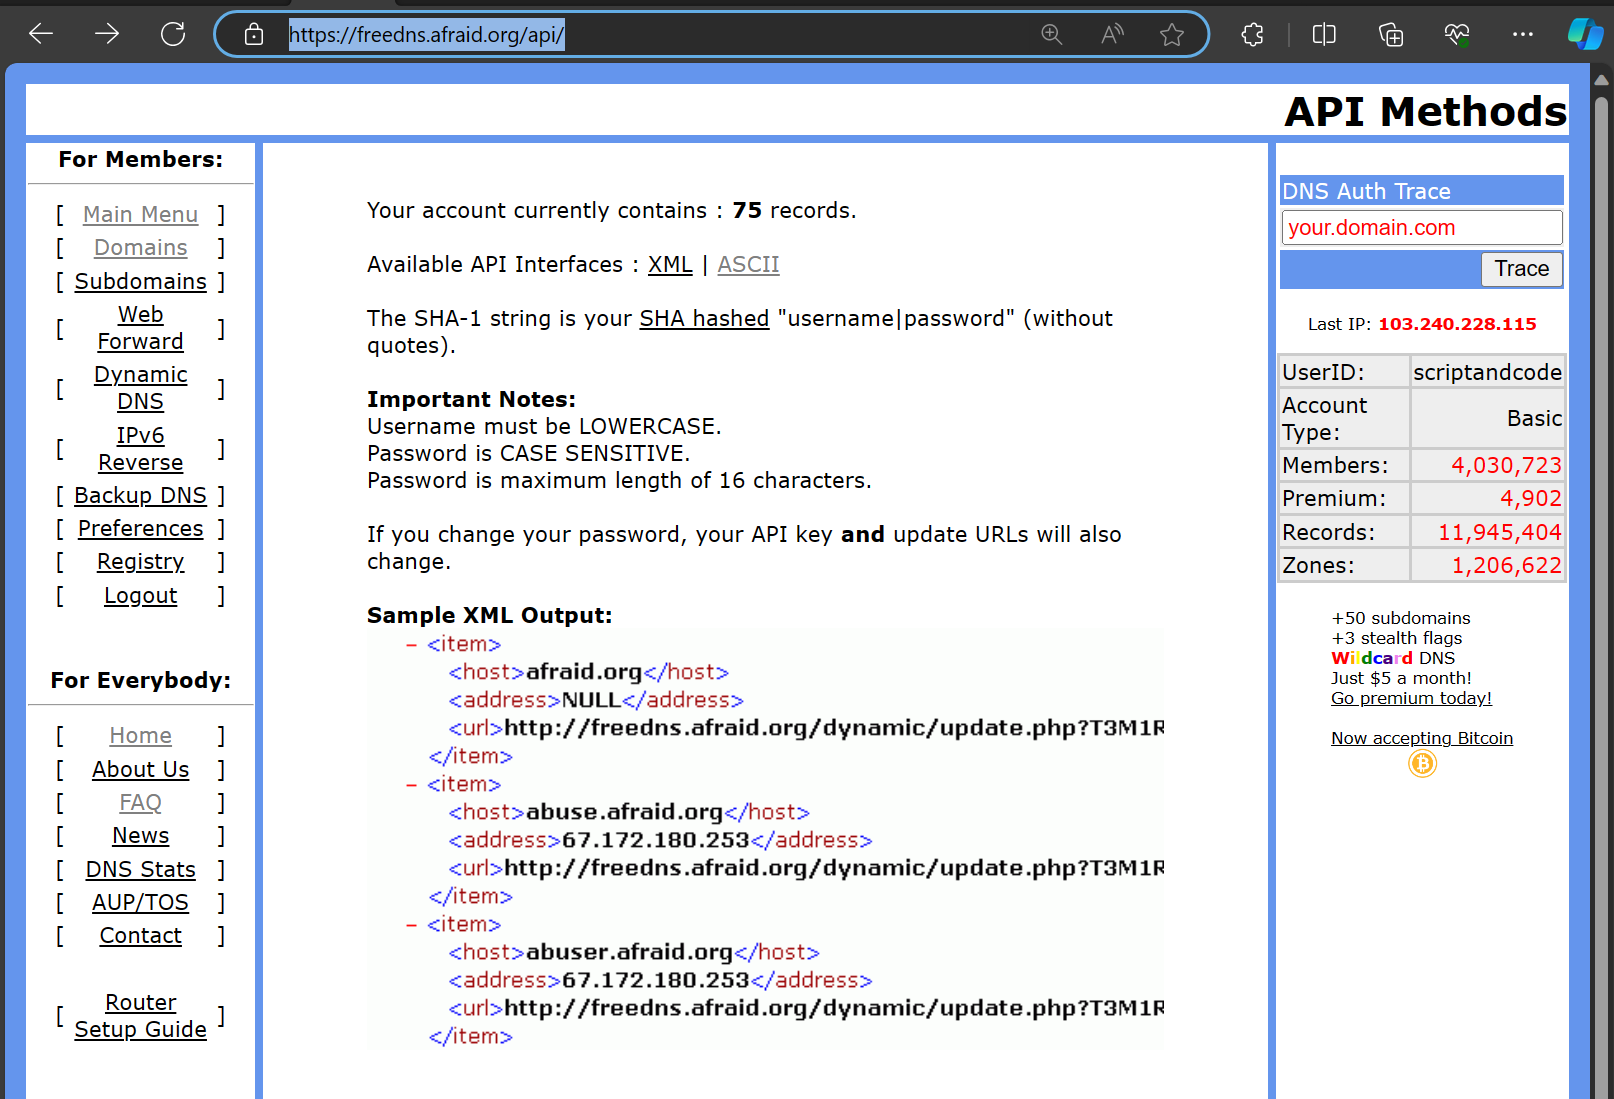Add this page to favorites via star icon
This screenshot has height=1099, width=1614.
(x=1171, y=34)
